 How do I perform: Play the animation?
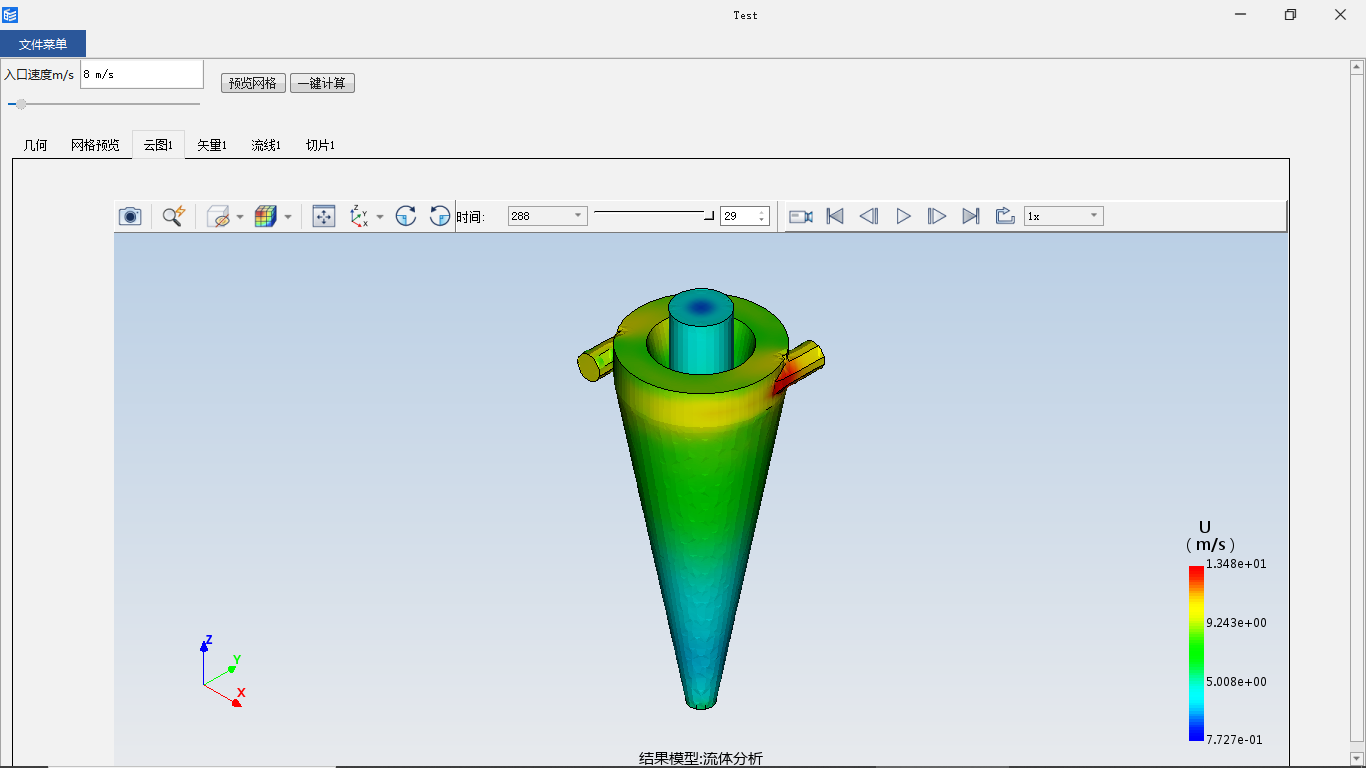903,216
